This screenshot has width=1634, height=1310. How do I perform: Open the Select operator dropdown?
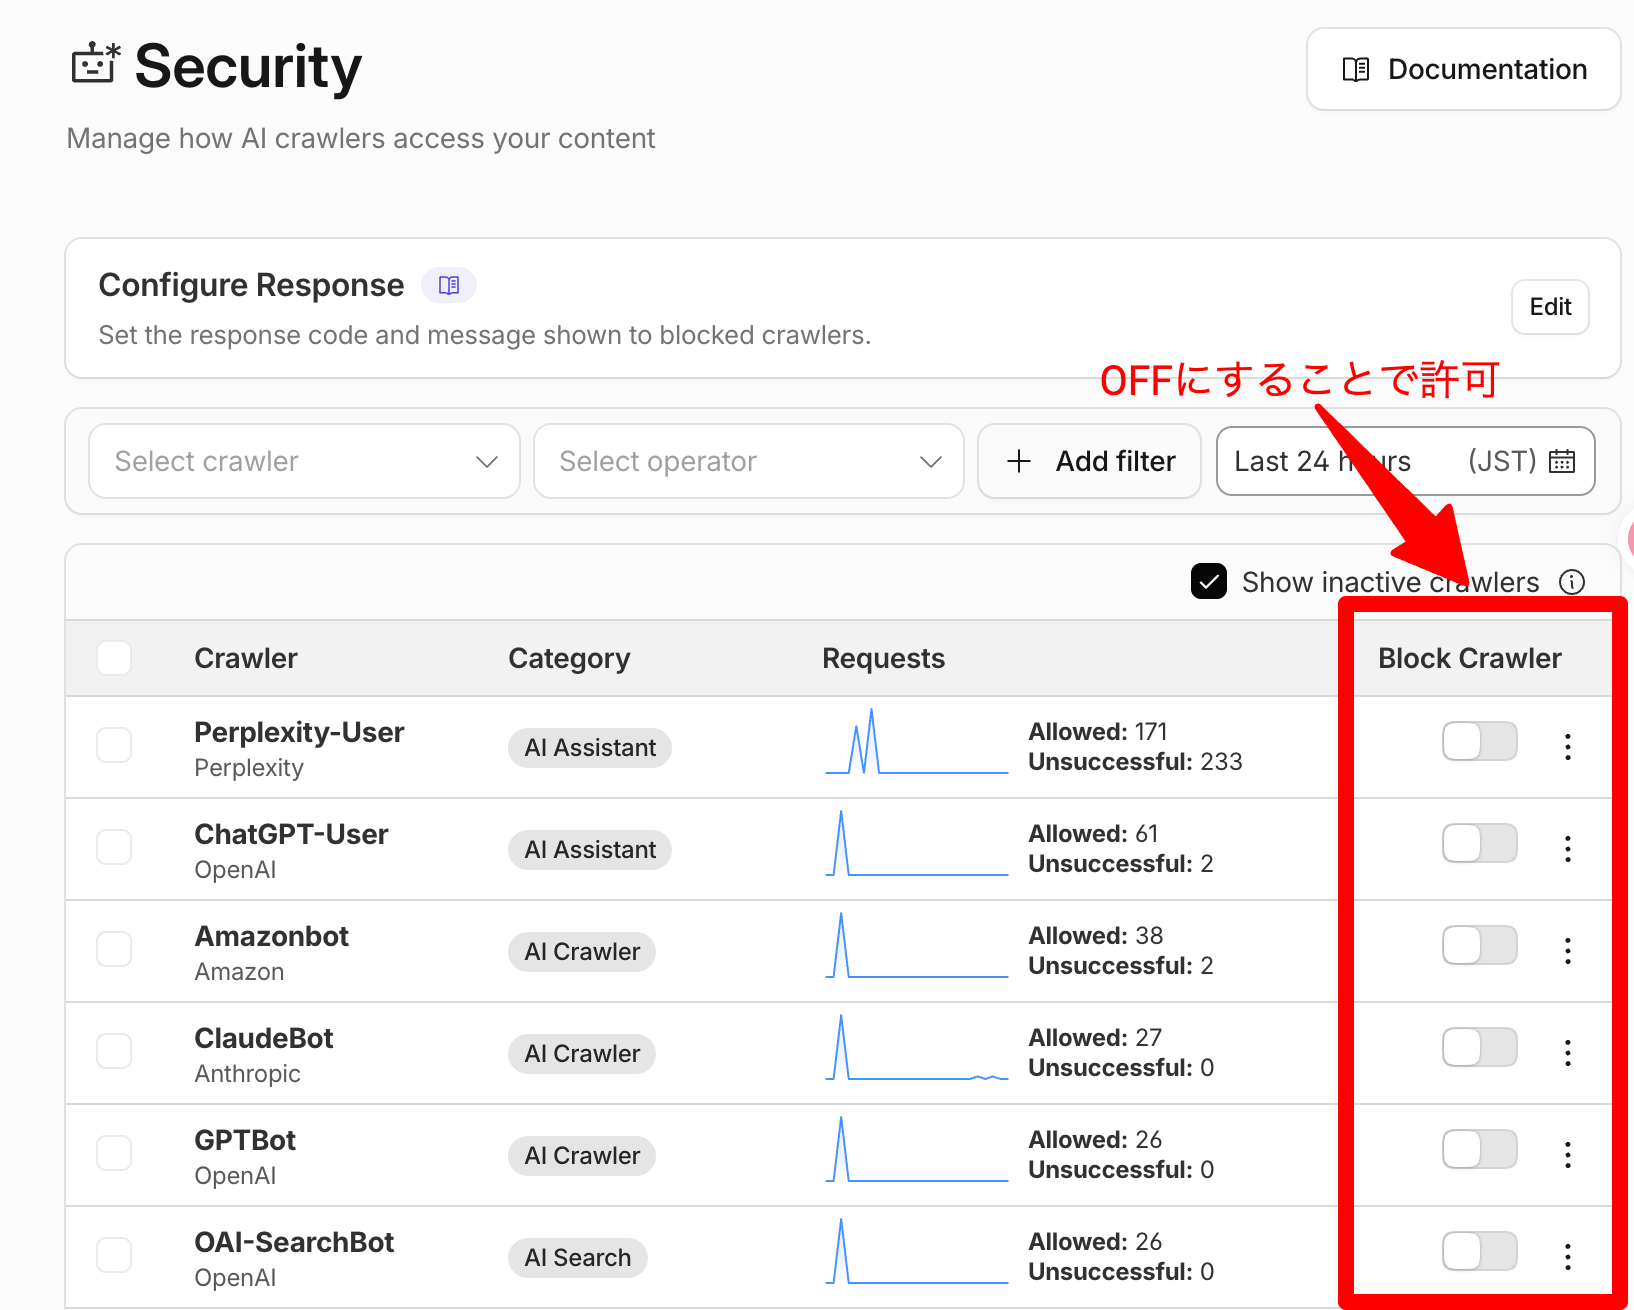click(749, 461)
